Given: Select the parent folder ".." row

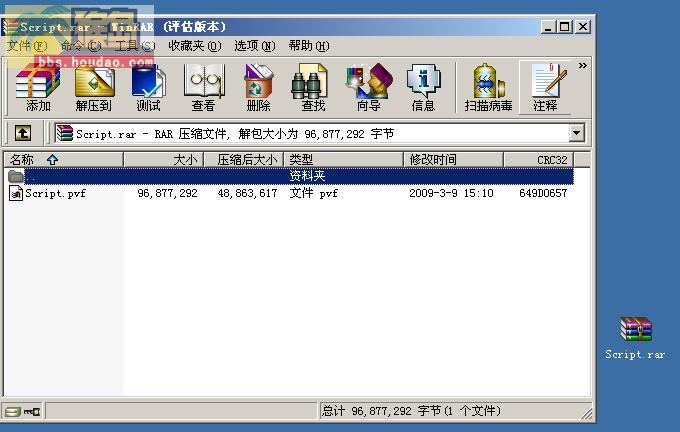Looking at the screenshot, I should (x=291, y=176).
